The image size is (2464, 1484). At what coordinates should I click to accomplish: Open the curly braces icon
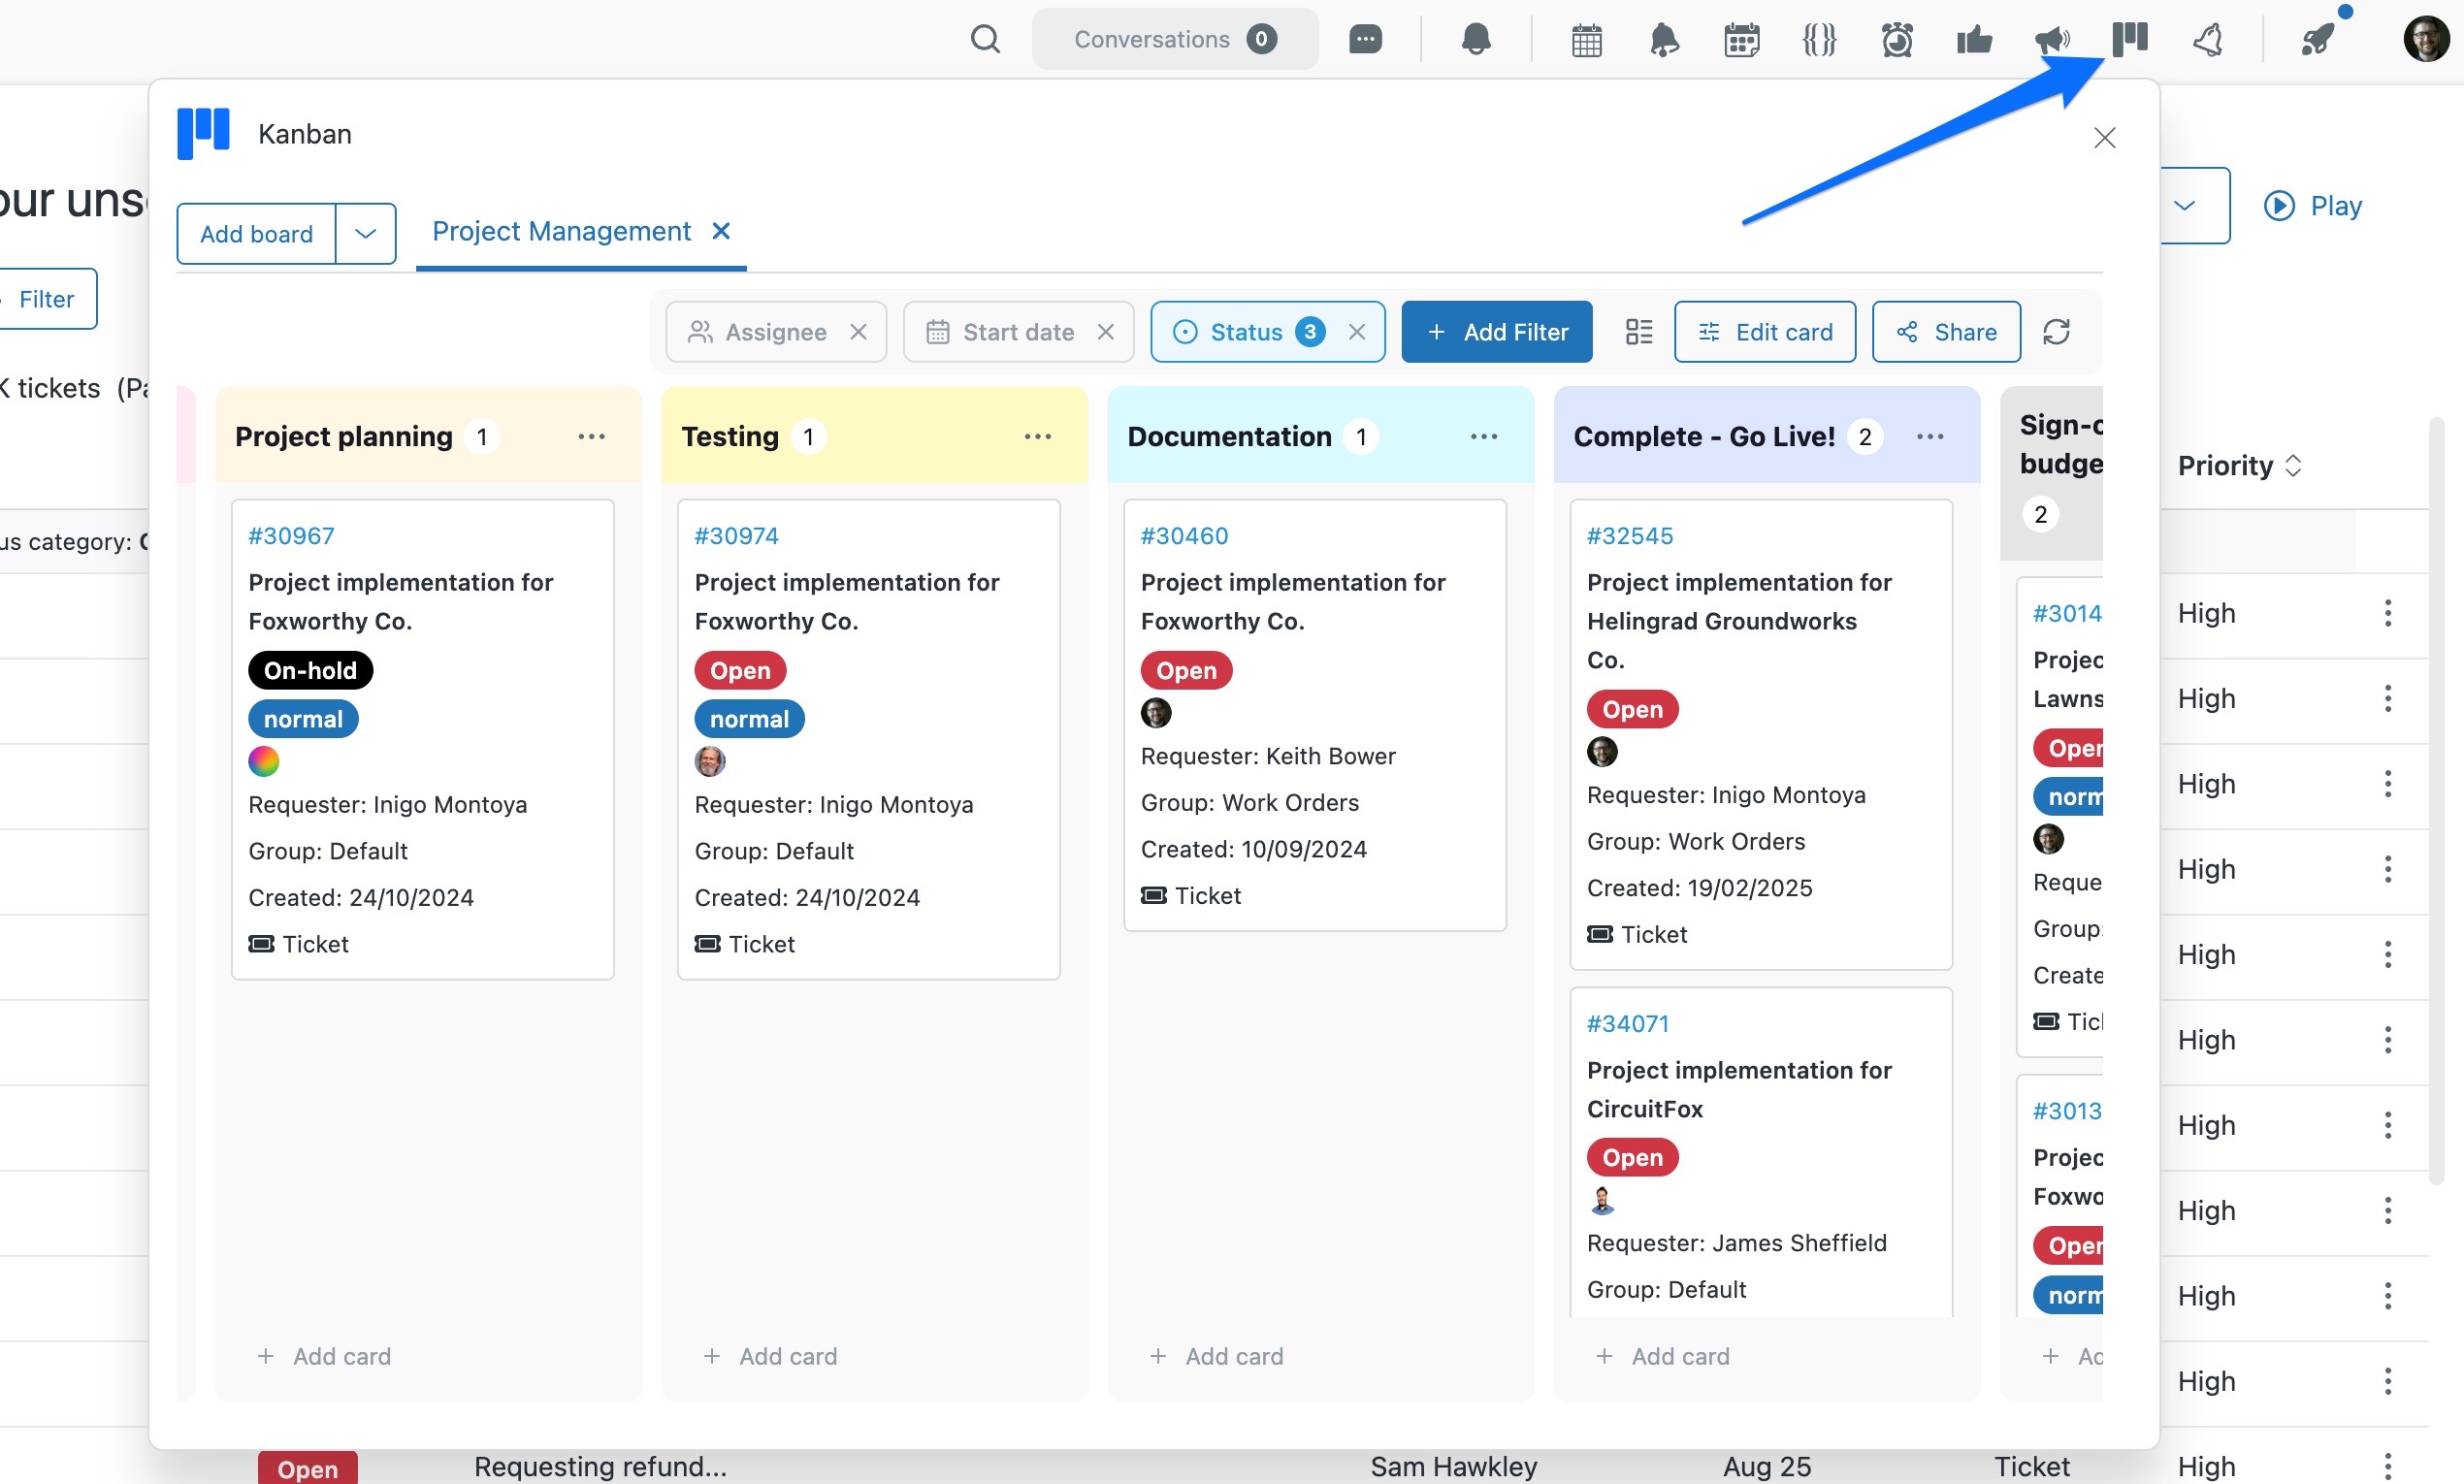tap(1819, 40)
